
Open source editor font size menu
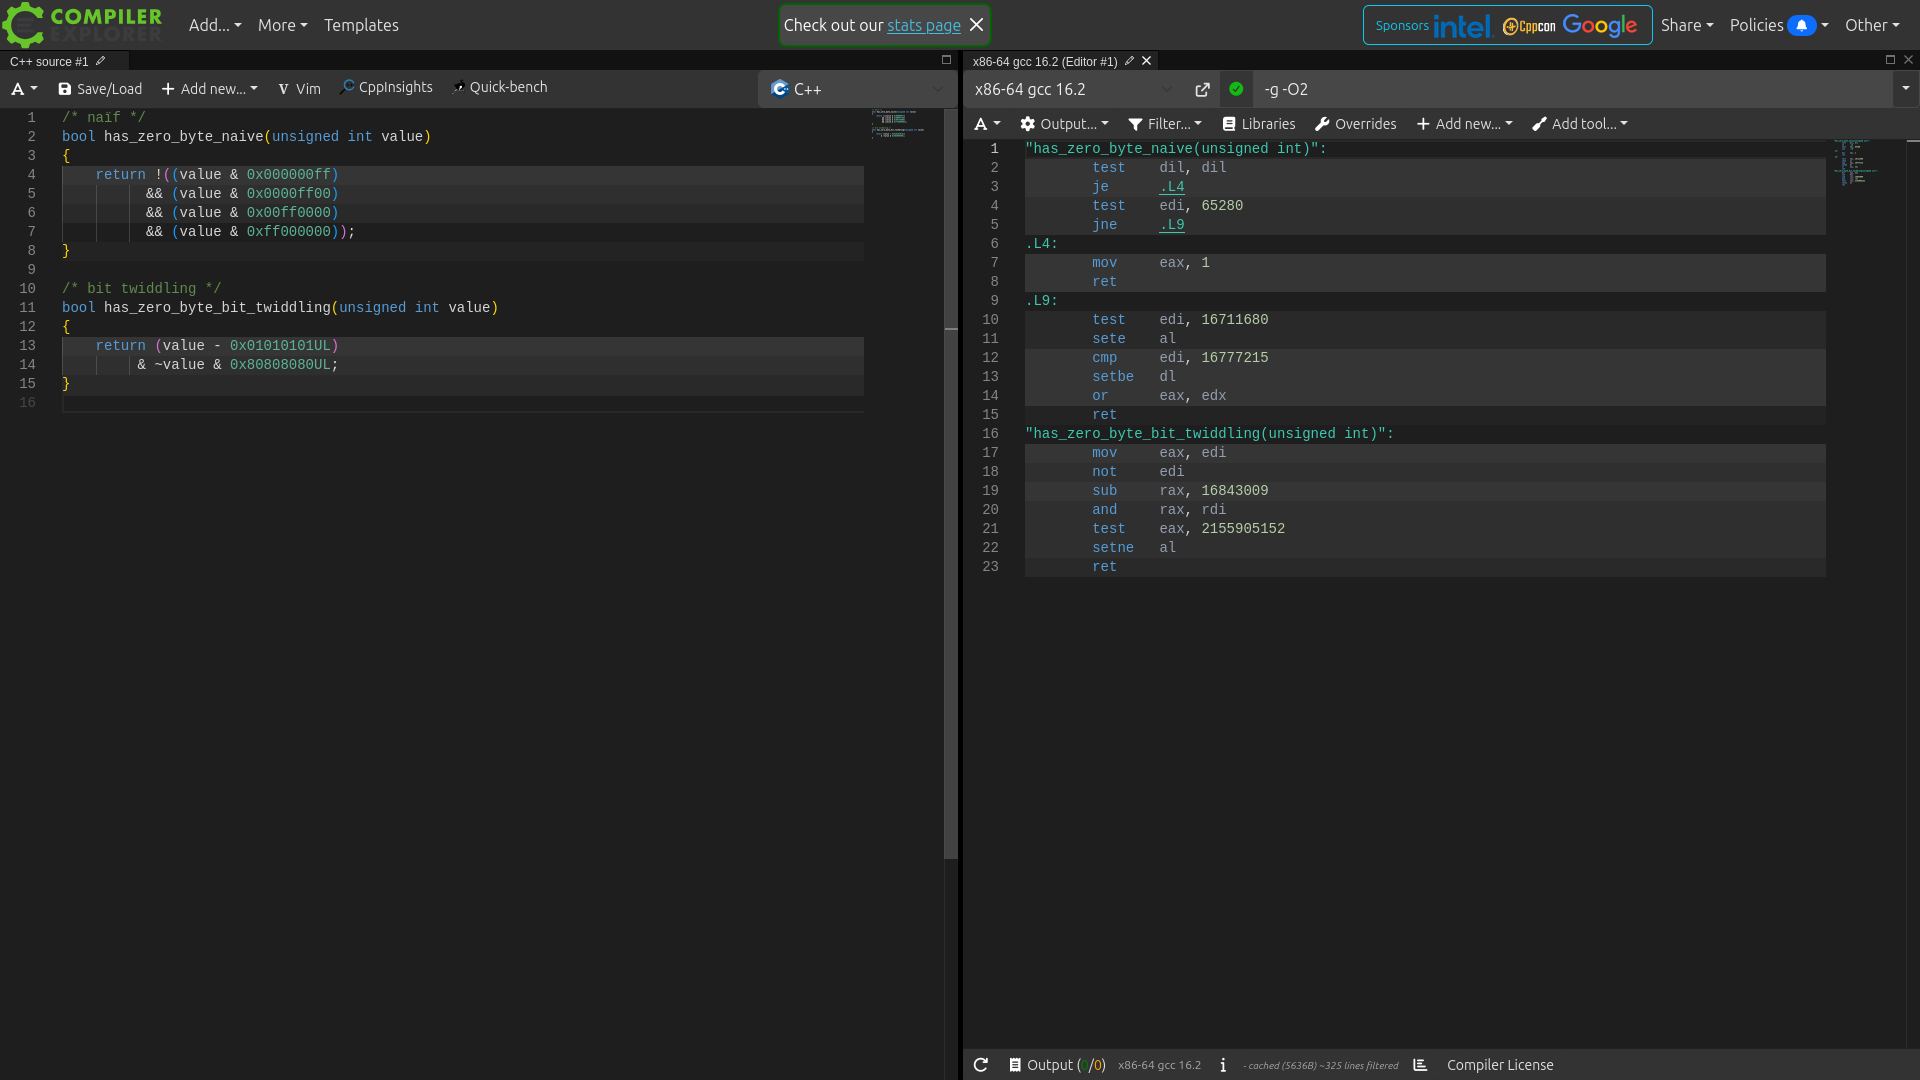pos(24,89)
